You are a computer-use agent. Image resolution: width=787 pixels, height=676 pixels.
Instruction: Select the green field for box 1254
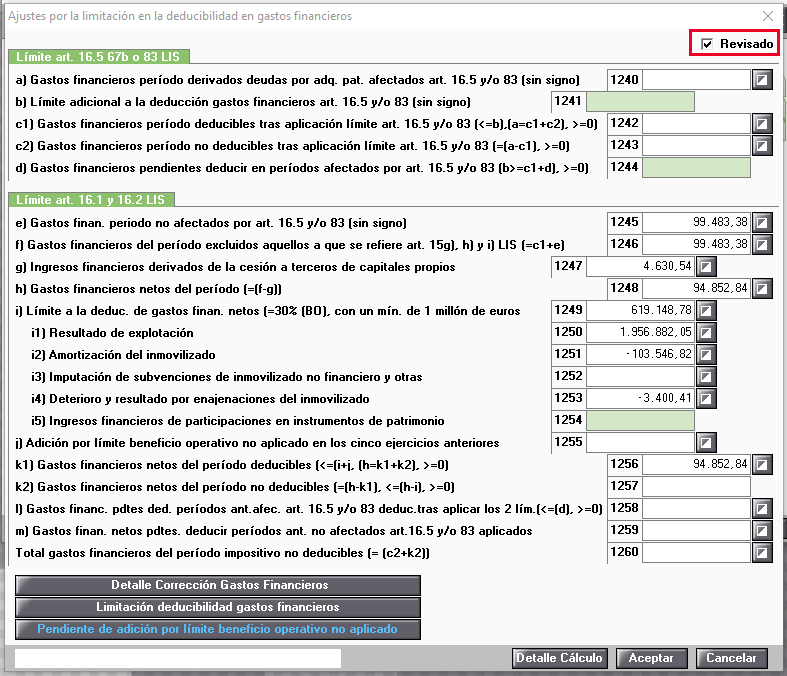coord(640,421)
